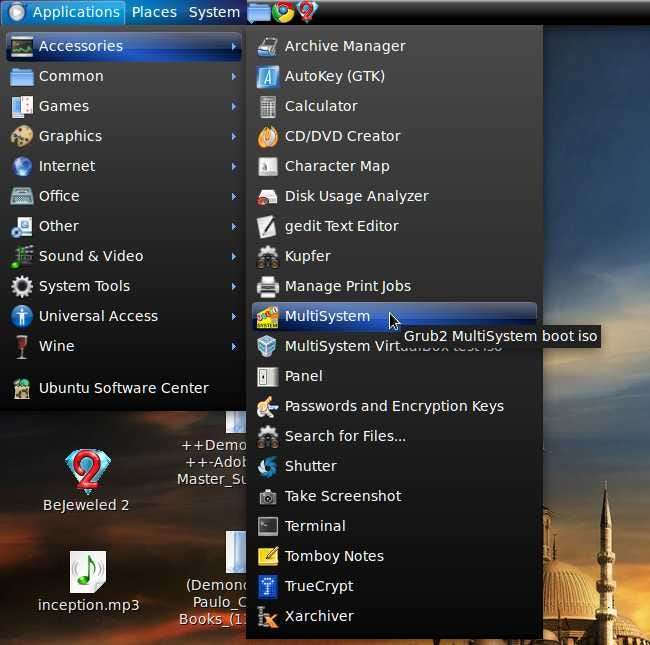Click the Search for Files icon
The width and height of the screenshot is (650, 645).
[267, 436]
